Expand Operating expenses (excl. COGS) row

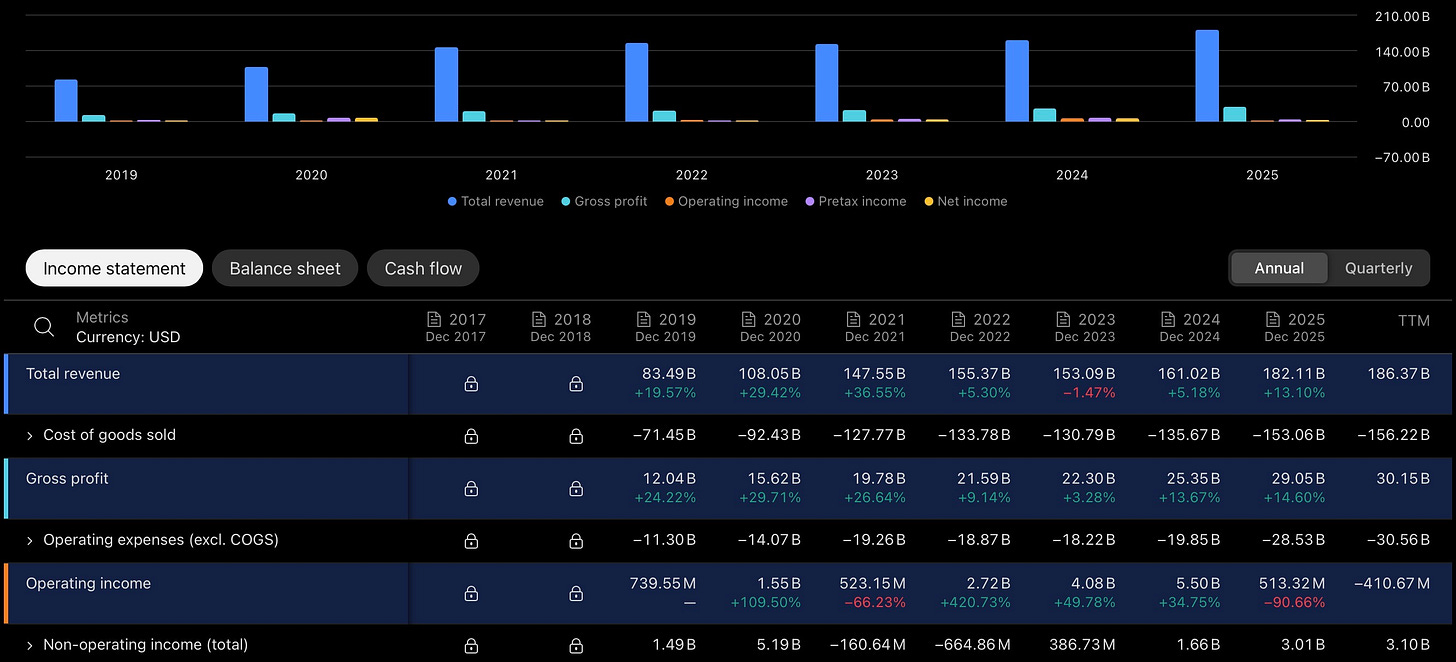pos(30,540)
